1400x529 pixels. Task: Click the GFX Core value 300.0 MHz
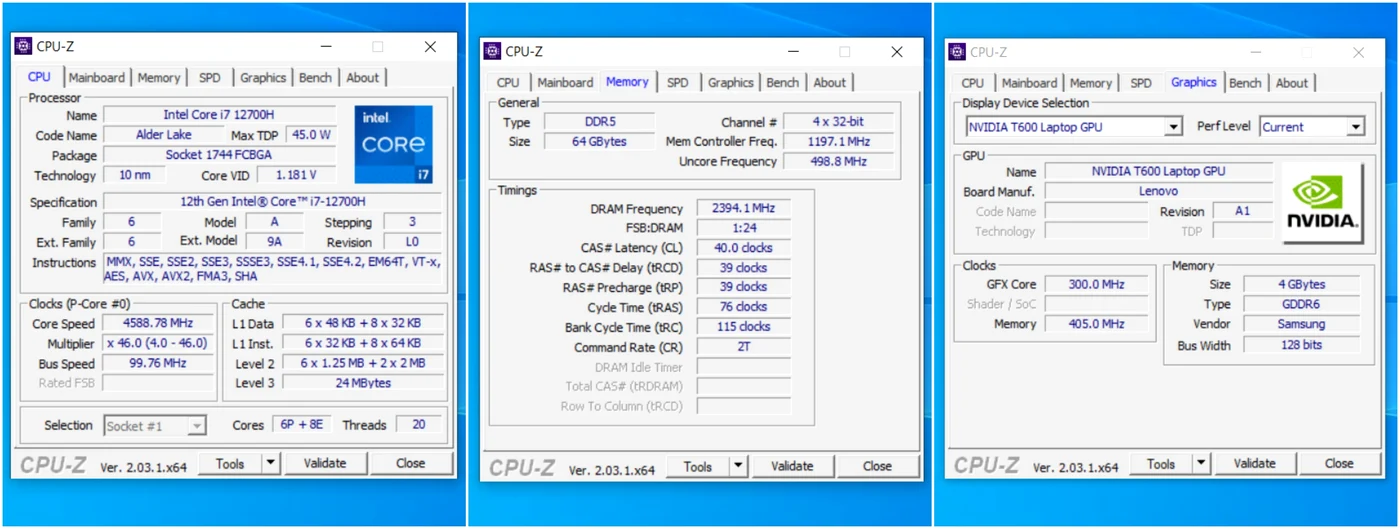click(1096, 285)
